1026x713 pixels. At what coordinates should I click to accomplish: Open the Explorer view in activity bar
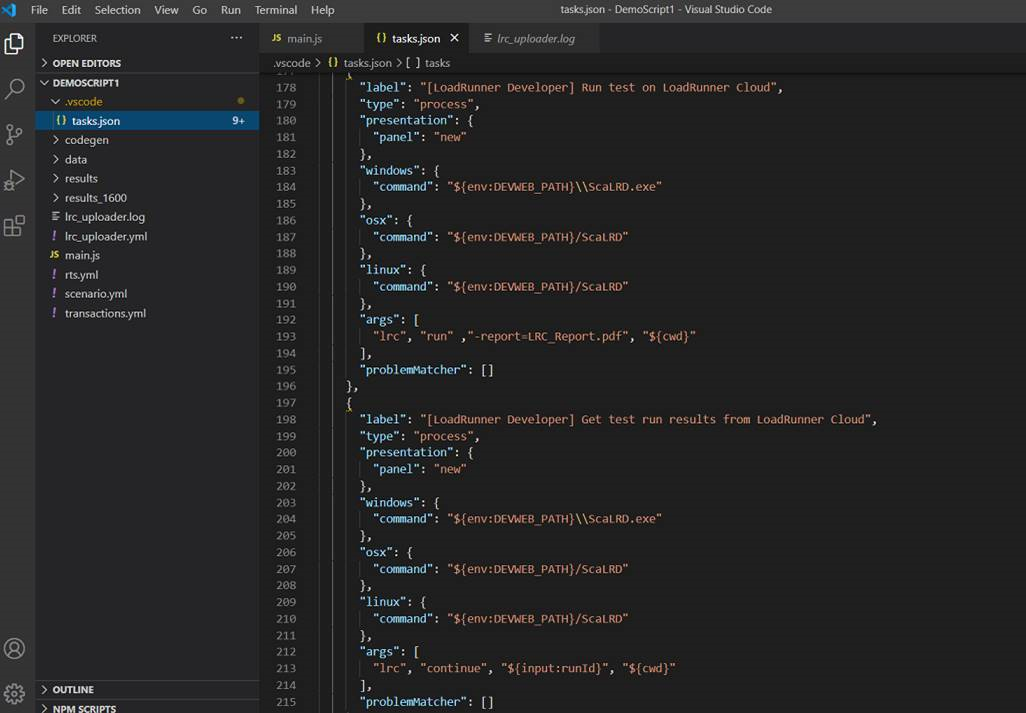coord(15,44)
